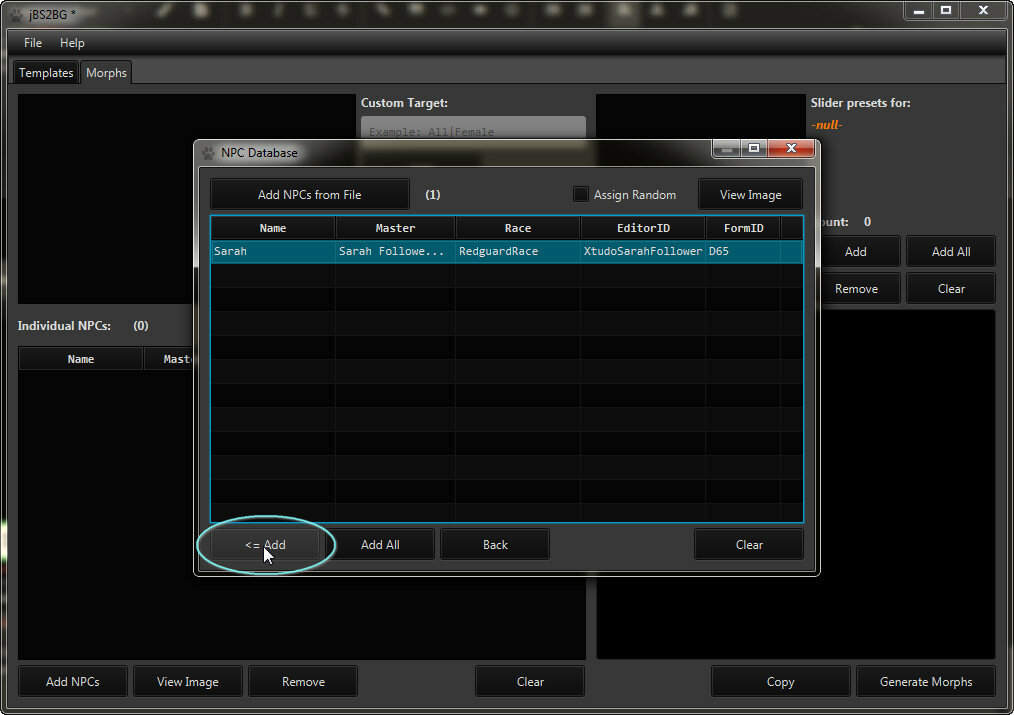Sort by the Name column header in NPC Database
1014x715 pixels.
point(273,228)
